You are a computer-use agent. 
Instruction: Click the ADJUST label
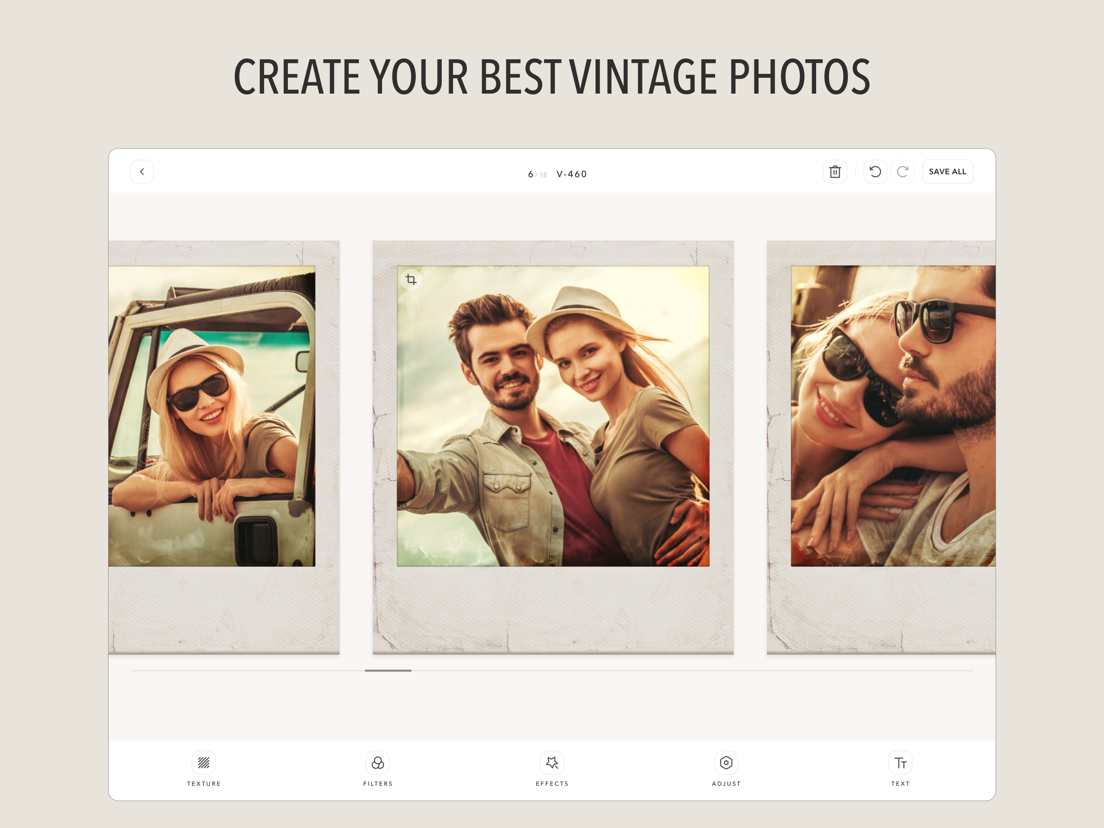click(726, 783)
